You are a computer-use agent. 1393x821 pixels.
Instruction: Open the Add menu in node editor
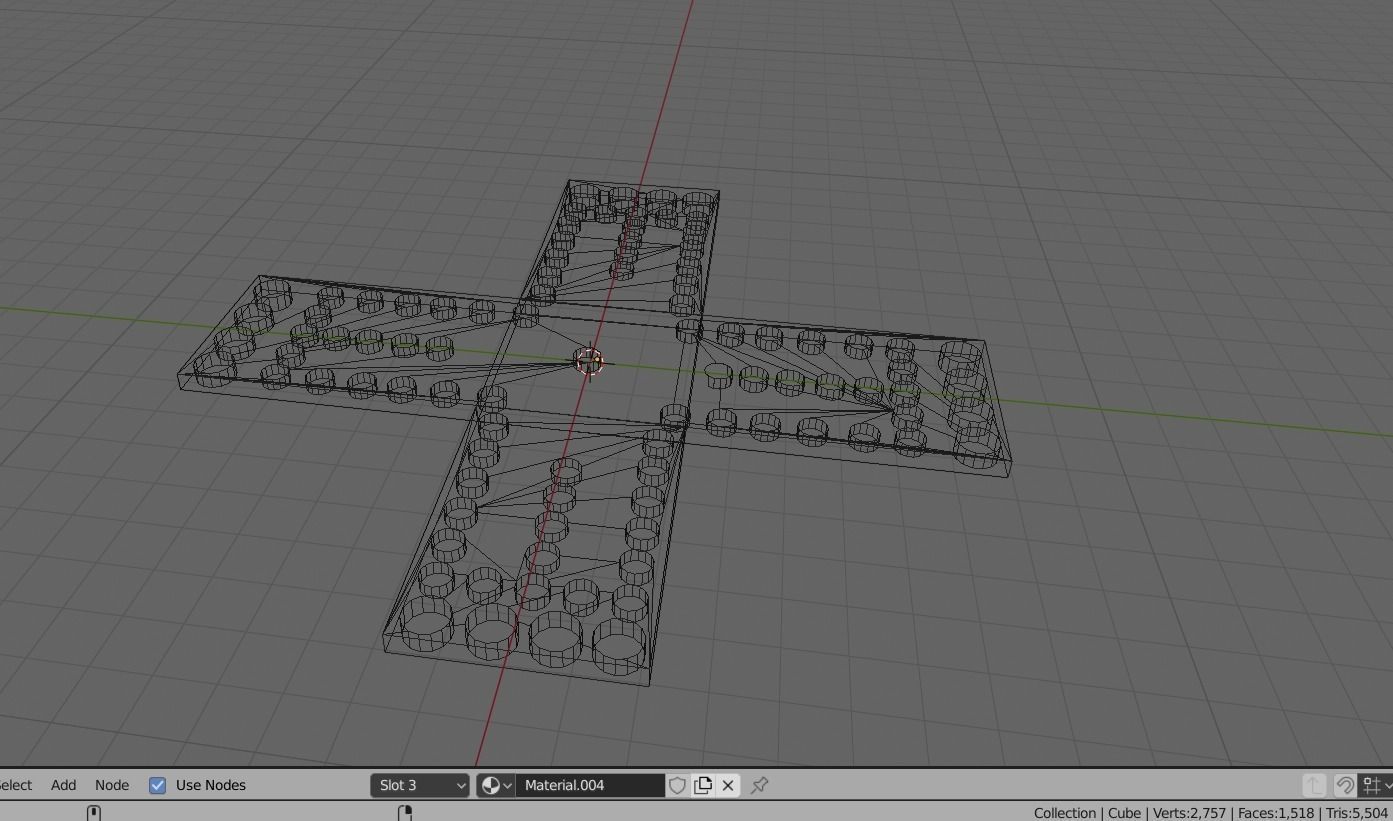pos(63,785)
